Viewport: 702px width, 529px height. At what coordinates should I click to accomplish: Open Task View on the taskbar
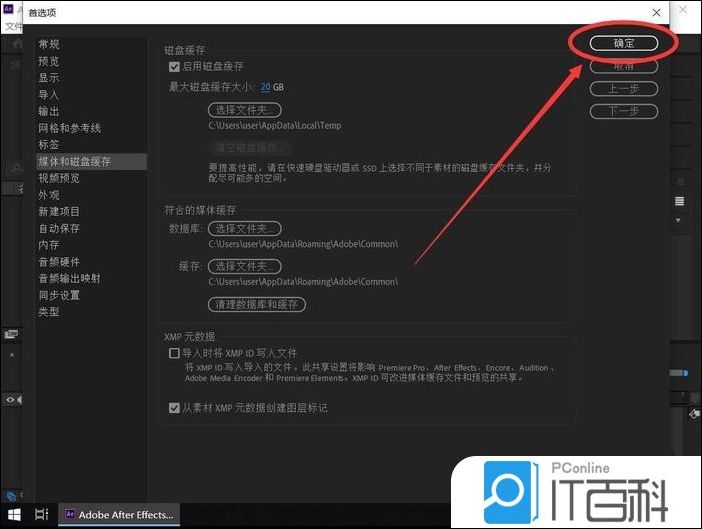click(x=41, y=515)
